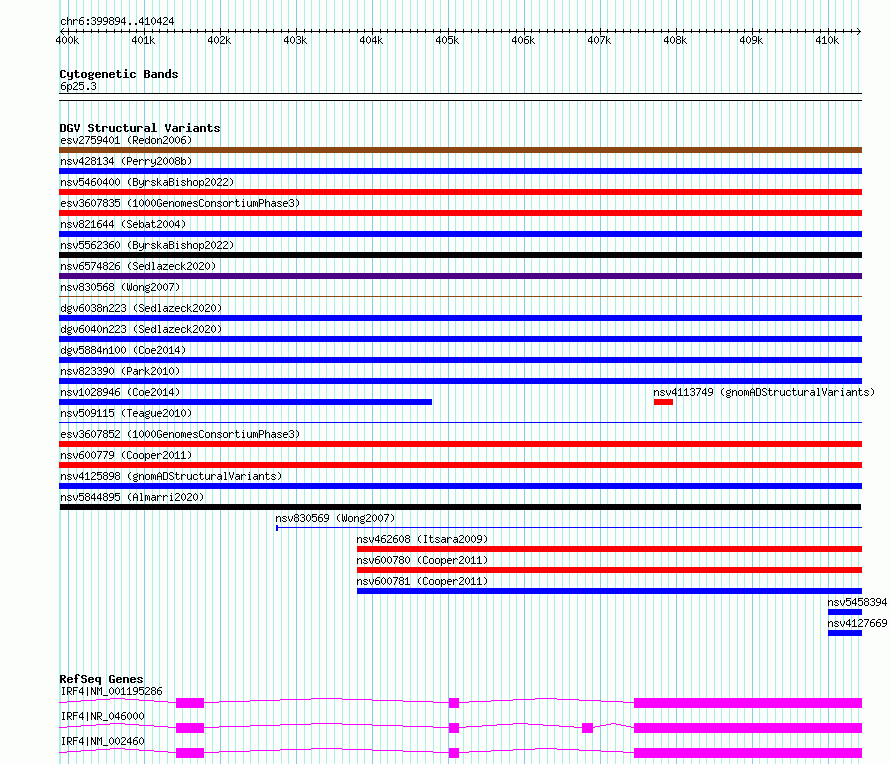Viewport: 890px width, 764px height.
Task: Select the 6p25.3 cytogenetic band
Action: [78, 86]
